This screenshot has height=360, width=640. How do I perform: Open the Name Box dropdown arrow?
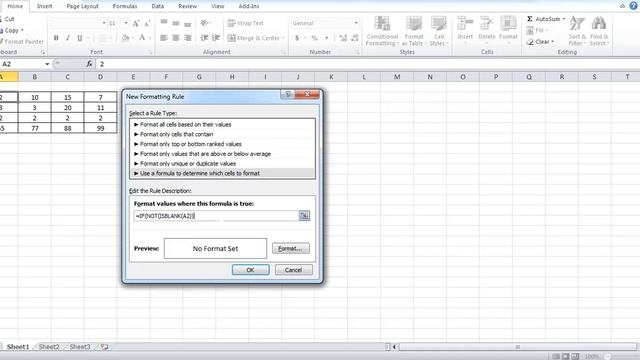[x=47, y=64]
